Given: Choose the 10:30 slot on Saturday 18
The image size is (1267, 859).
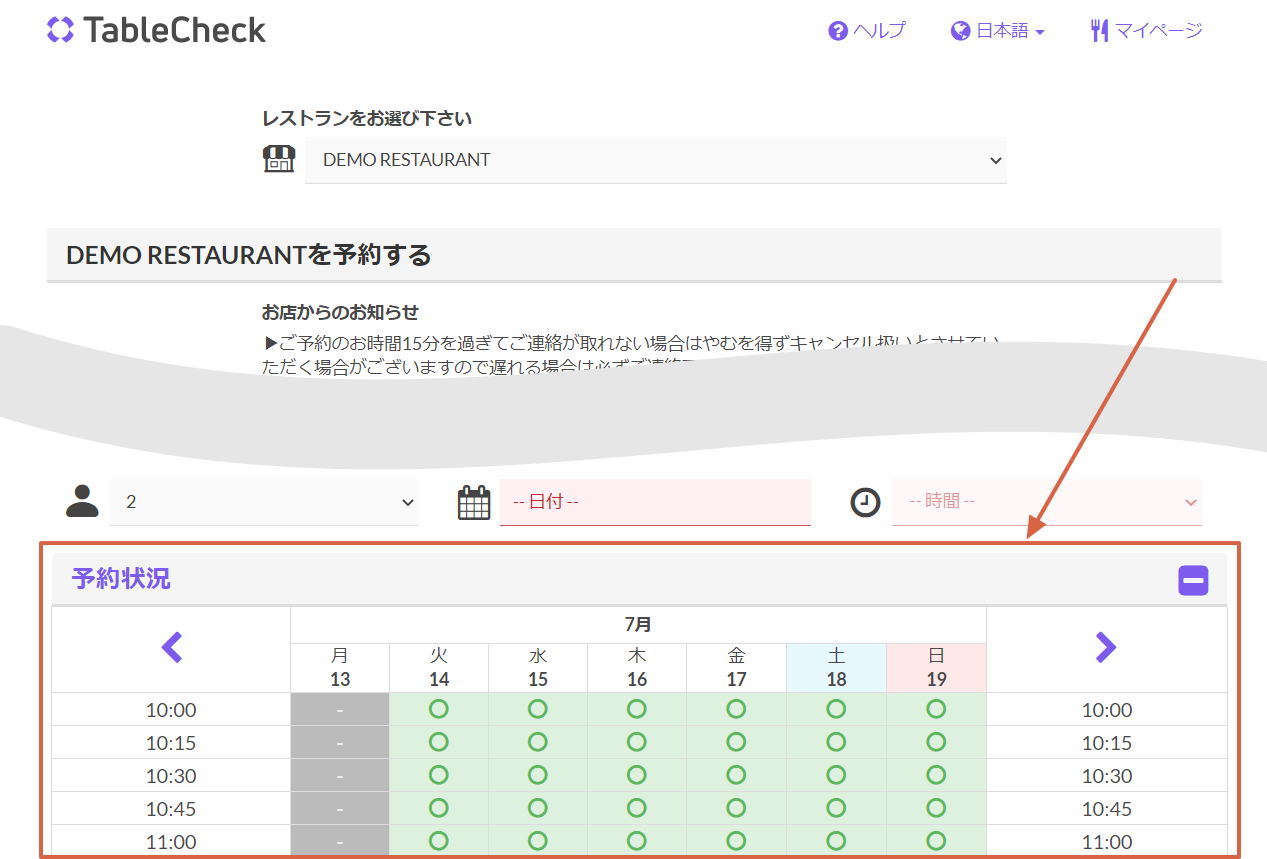Looking at the screenshot, I should [x=837, y=775].
